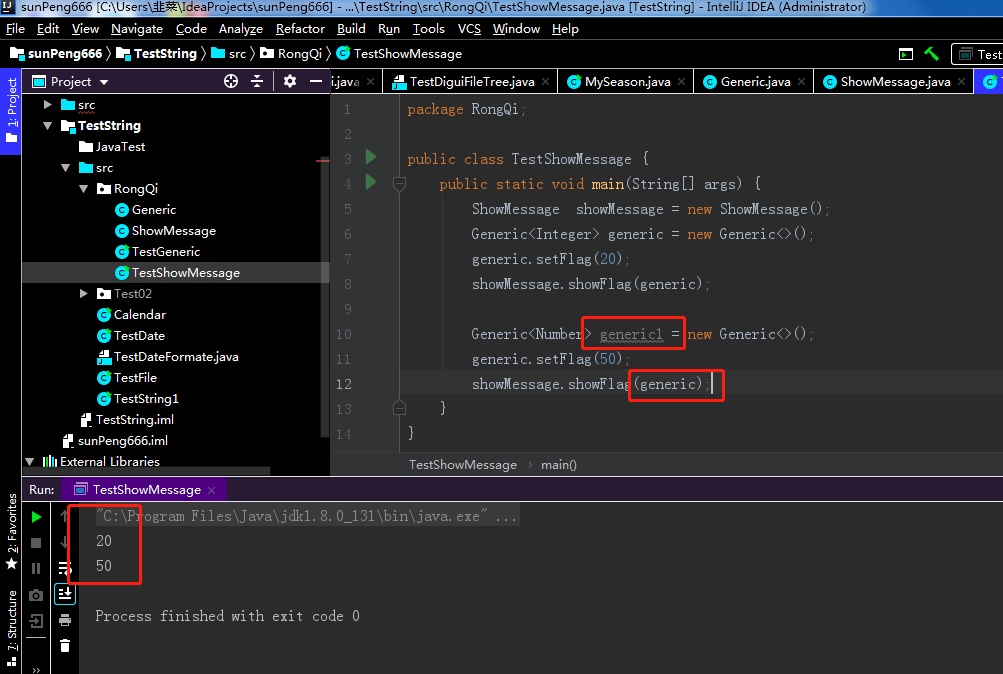
Task: Click console text "Process finished with exit code 0"
Action: (x=227, y=616)
